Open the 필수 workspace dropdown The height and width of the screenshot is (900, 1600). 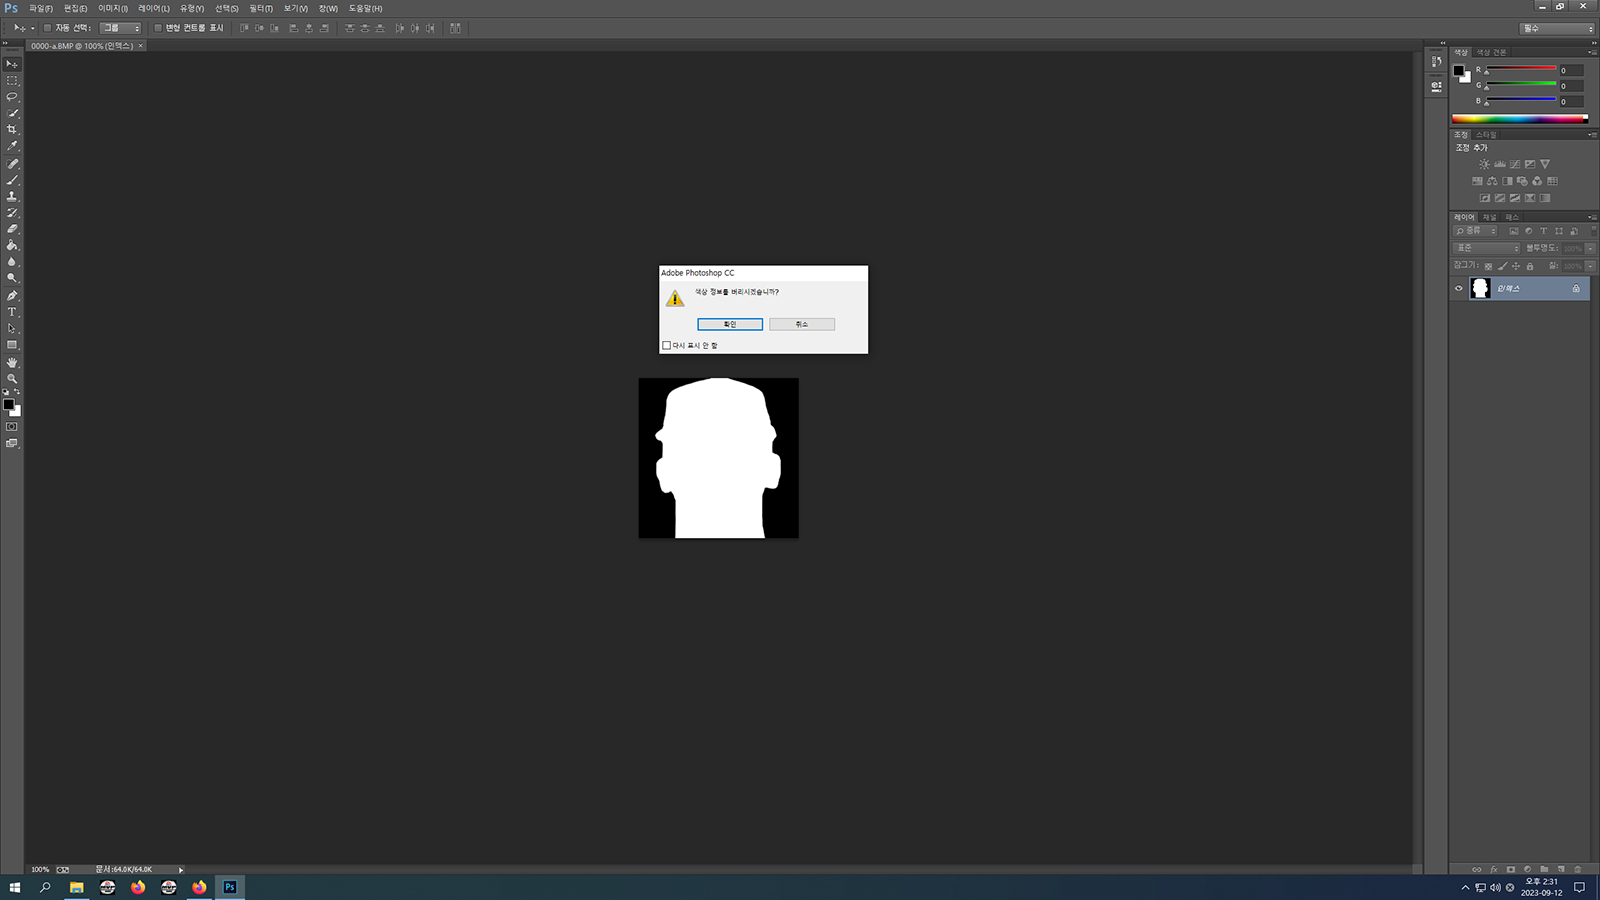tap(1557, 29)
